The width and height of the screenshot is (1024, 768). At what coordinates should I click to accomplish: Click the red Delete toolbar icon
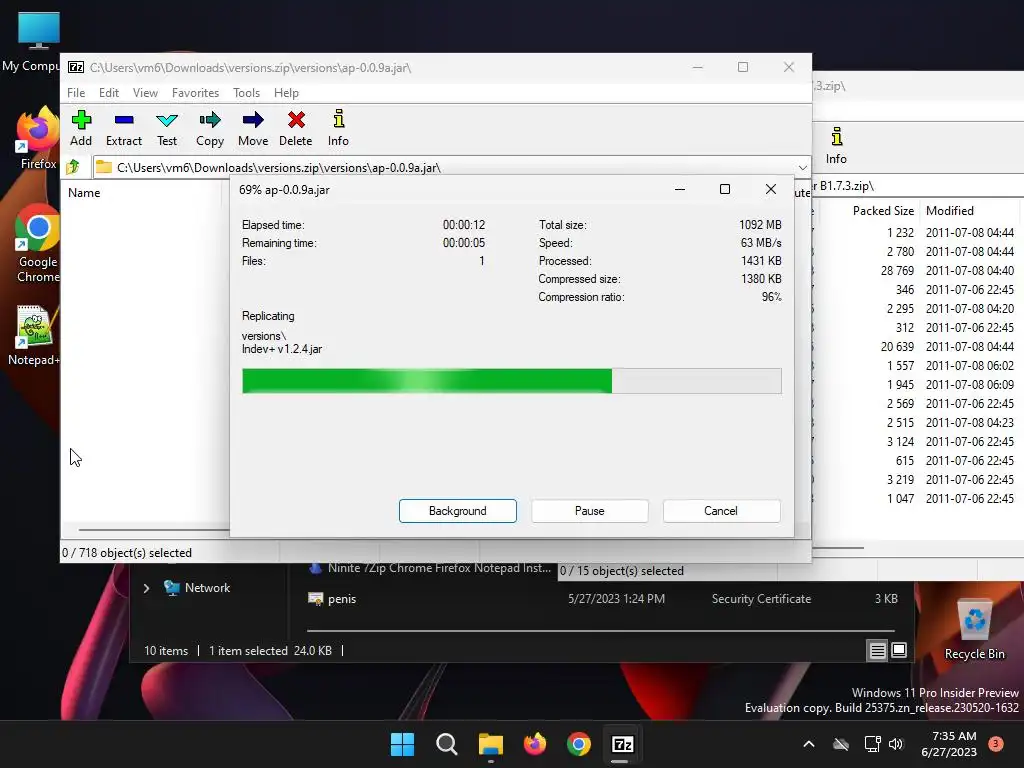pyautogui.click(x=295, y=128)
